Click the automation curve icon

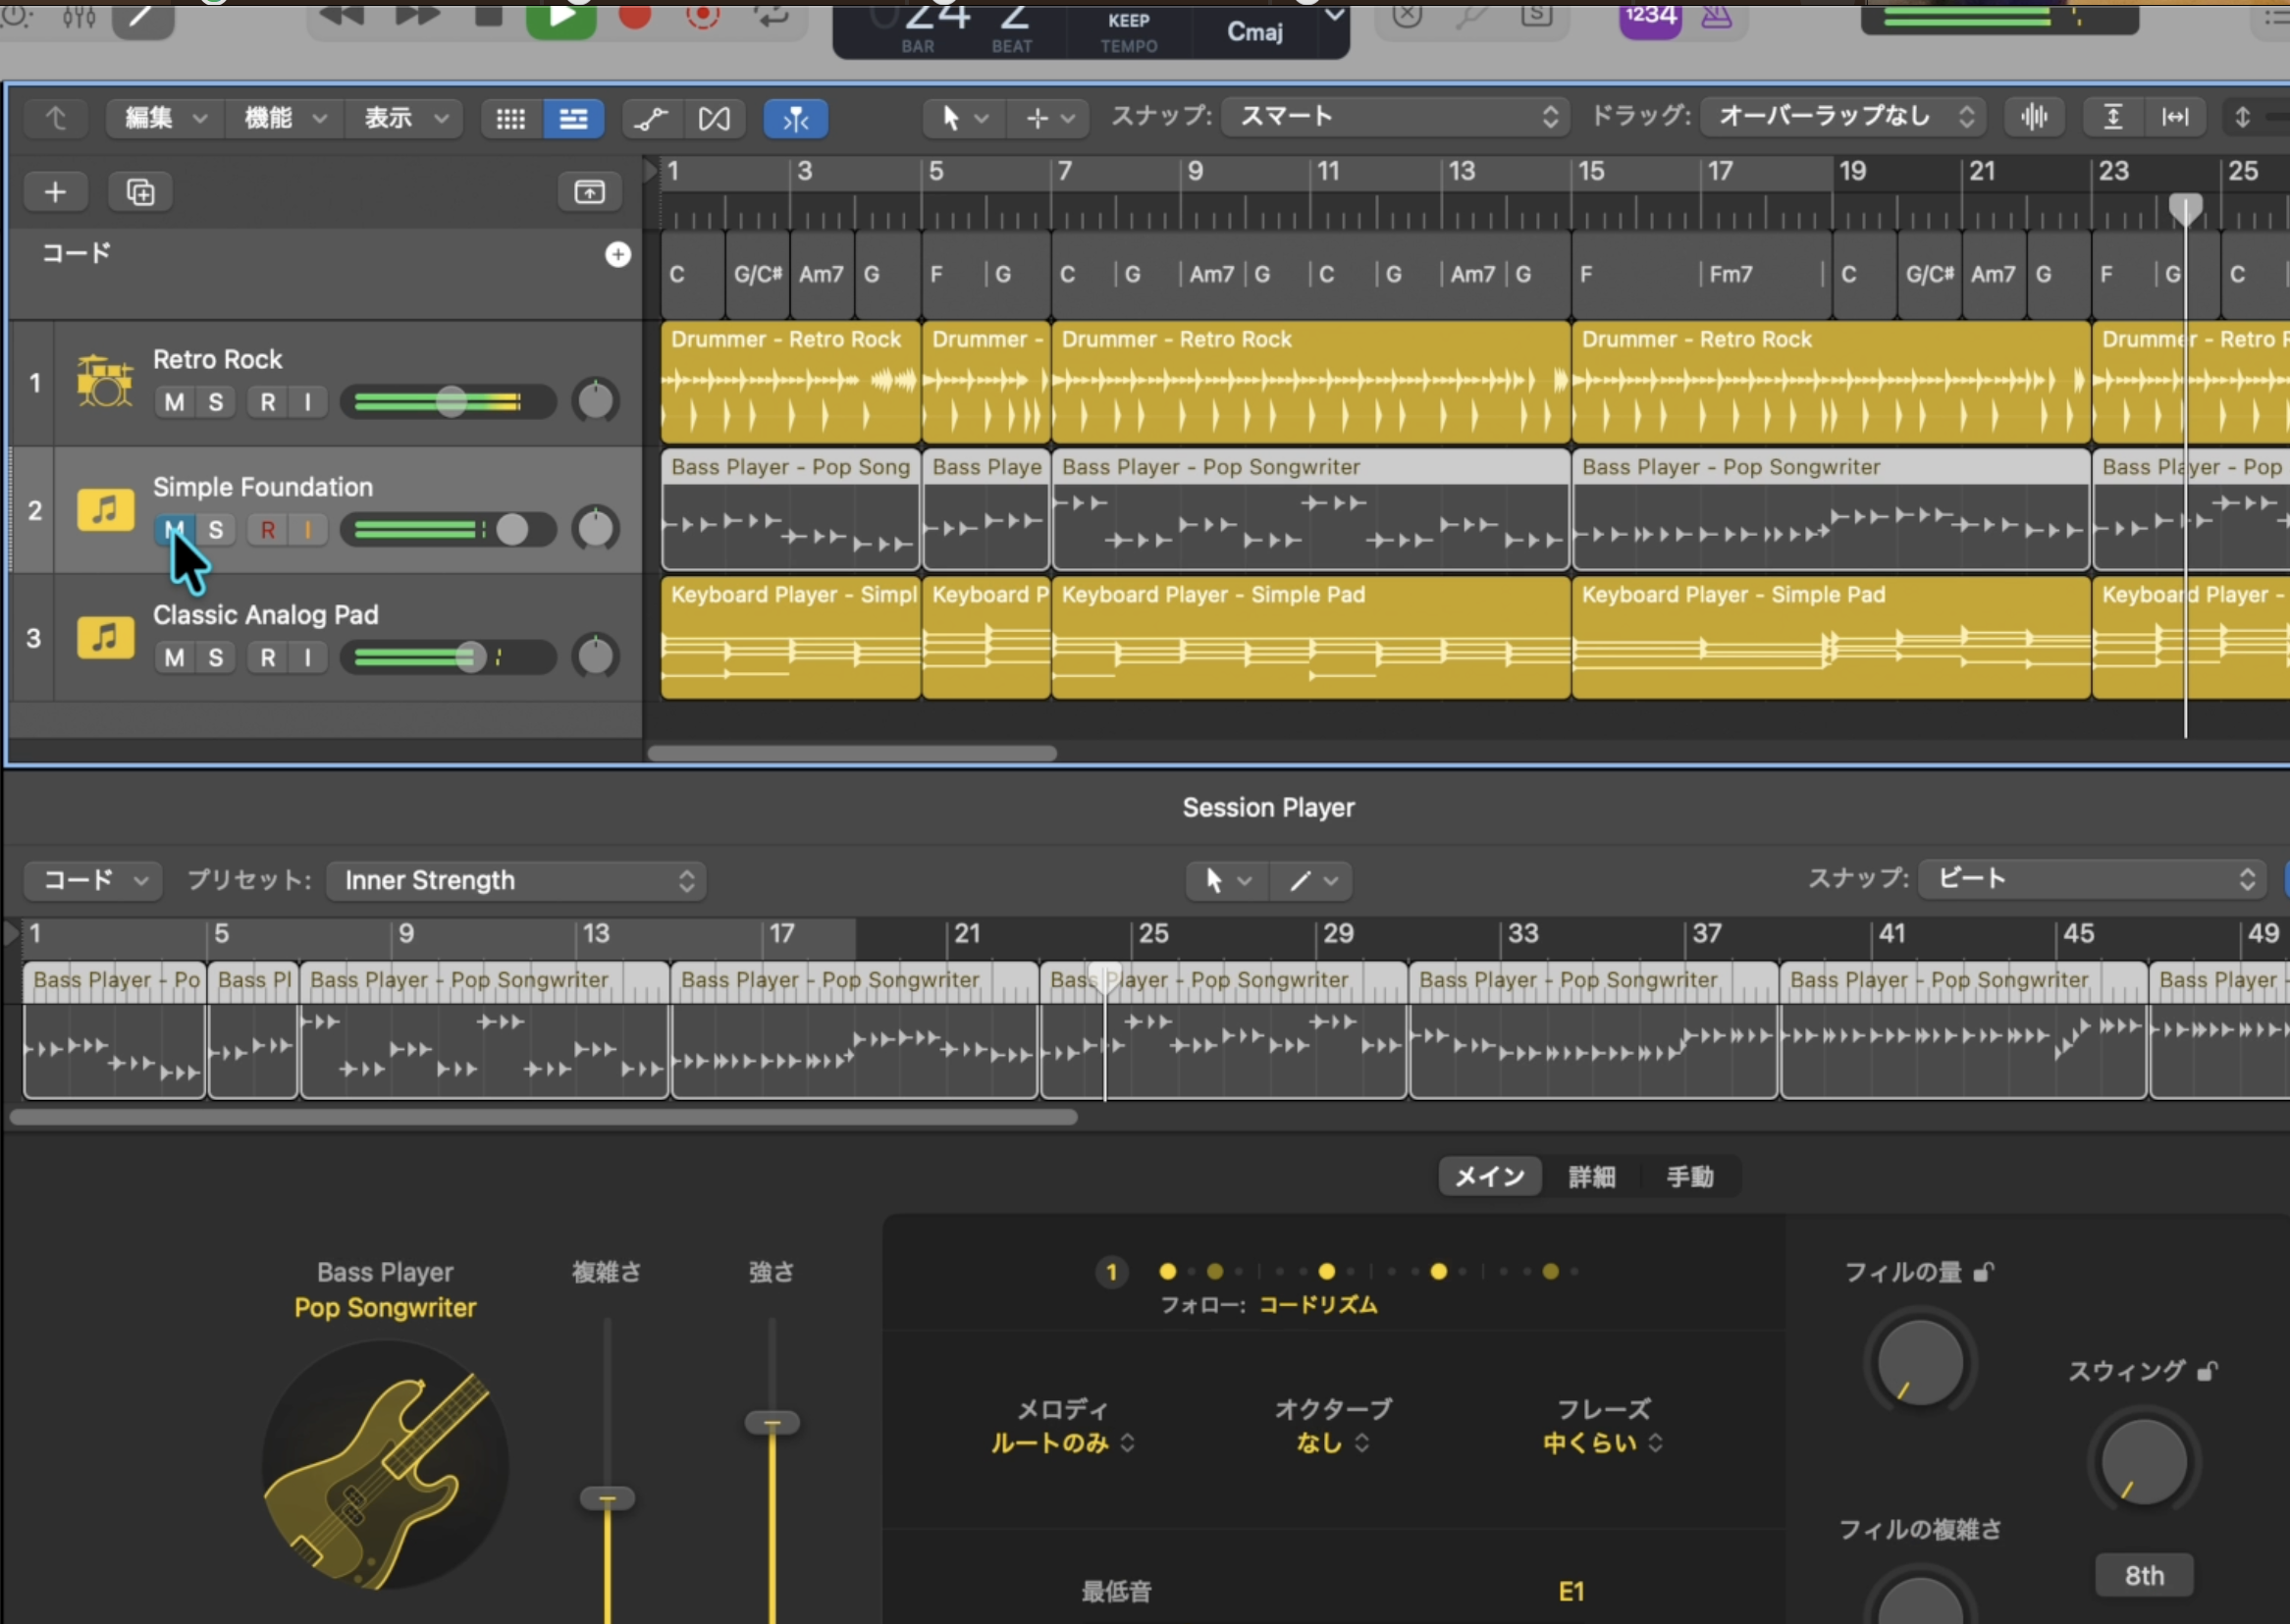pos(651,119)
